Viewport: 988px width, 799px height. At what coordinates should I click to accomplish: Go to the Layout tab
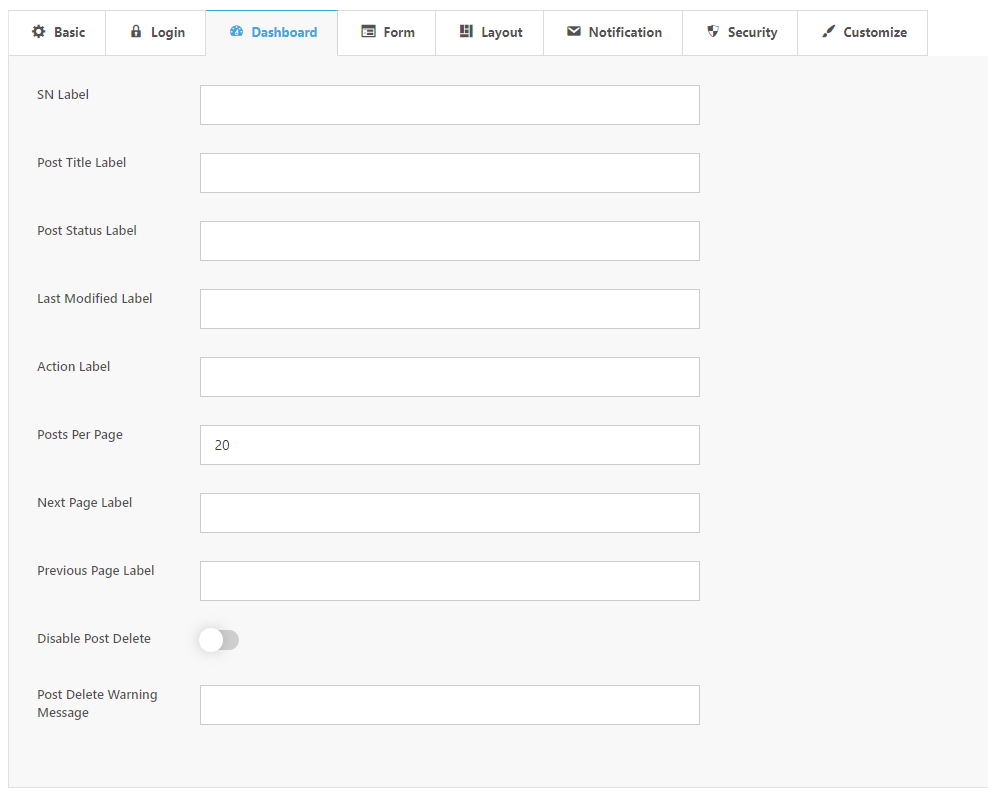pyautogui.click(x=490, y=33)
